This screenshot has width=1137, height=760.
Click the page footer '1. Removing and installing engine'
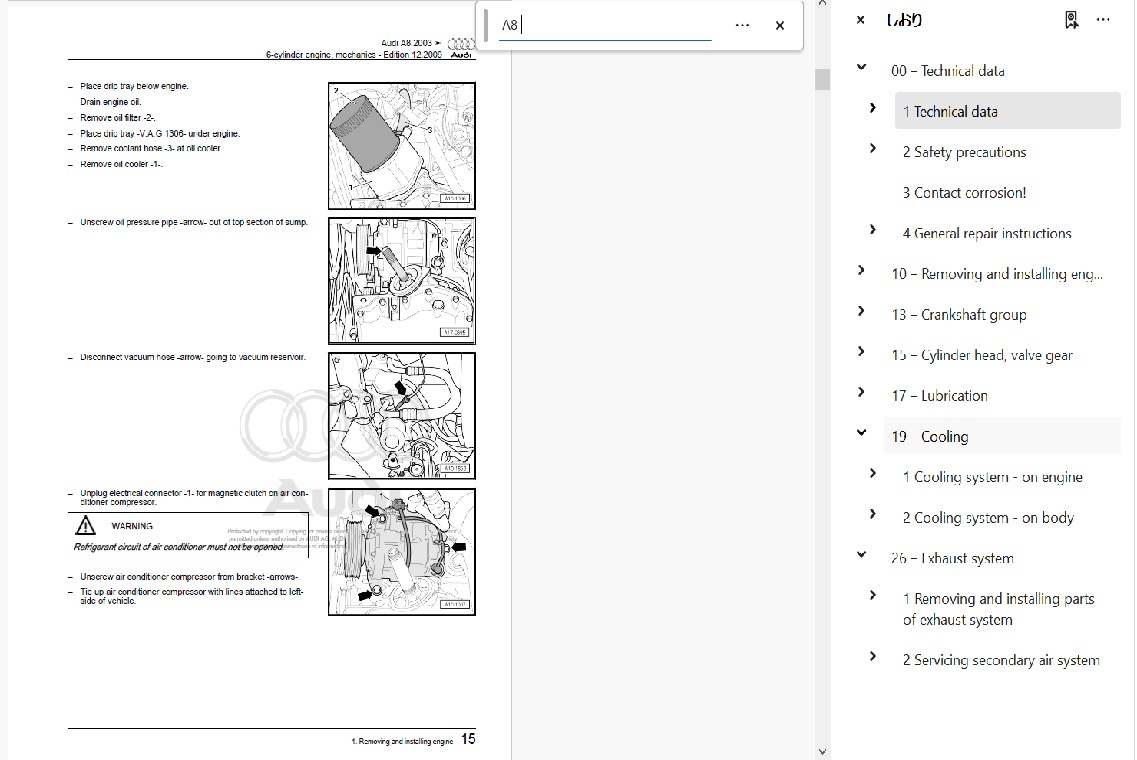[x=402, y=741]
